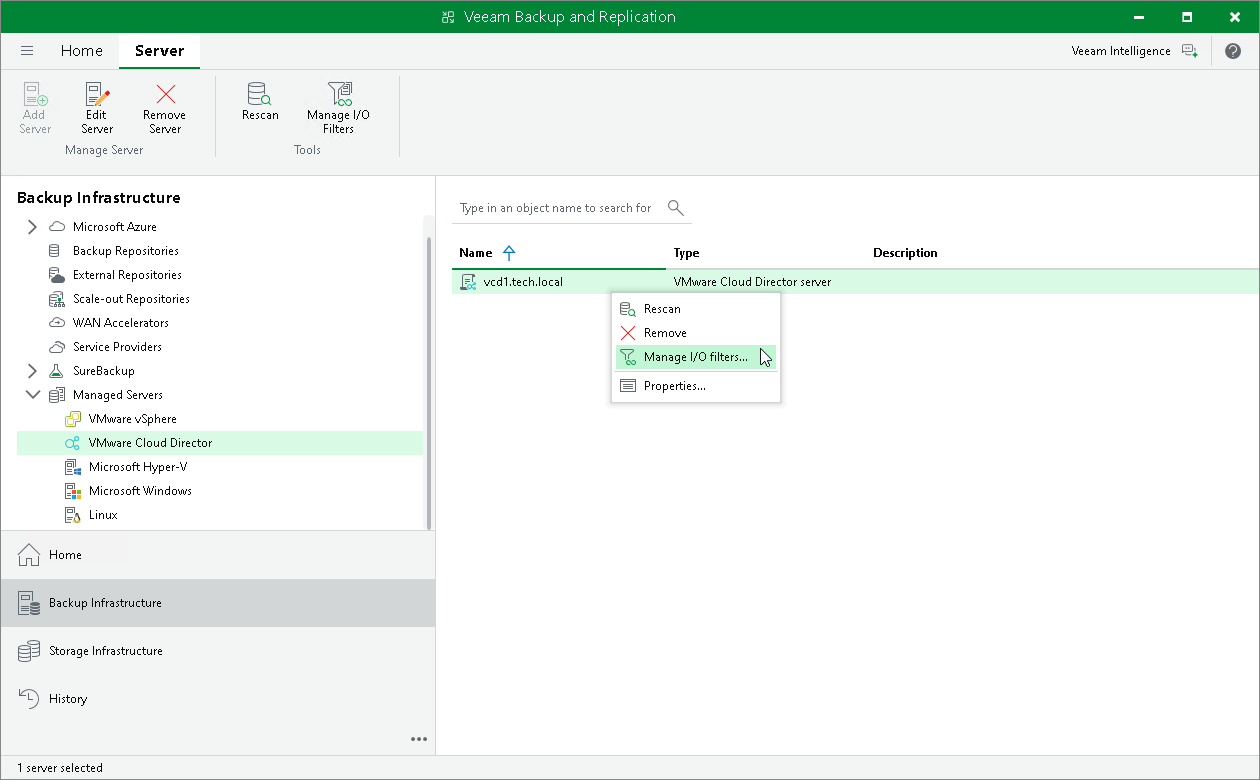Viewport: 1260px width, 780px height.
Task: Click the Rescan ribbon icon
Action: [x=260, y=95]
